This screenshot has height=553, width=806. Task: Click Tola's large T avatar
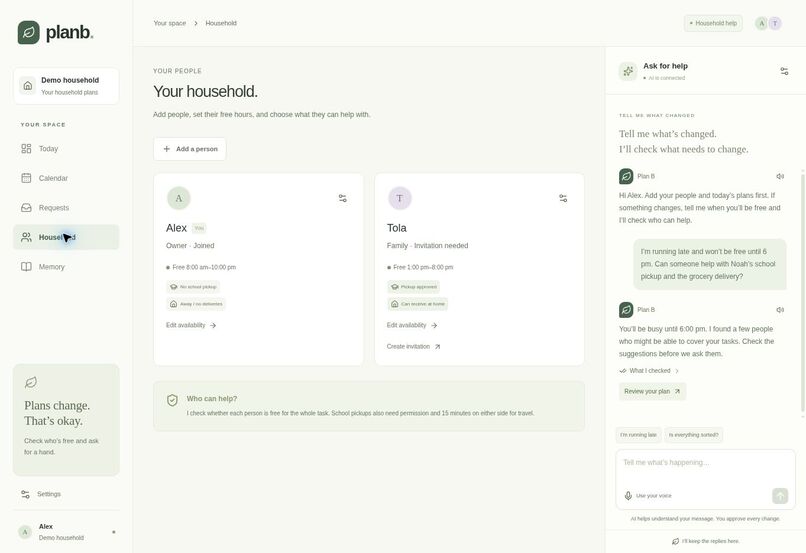(399, 198)
